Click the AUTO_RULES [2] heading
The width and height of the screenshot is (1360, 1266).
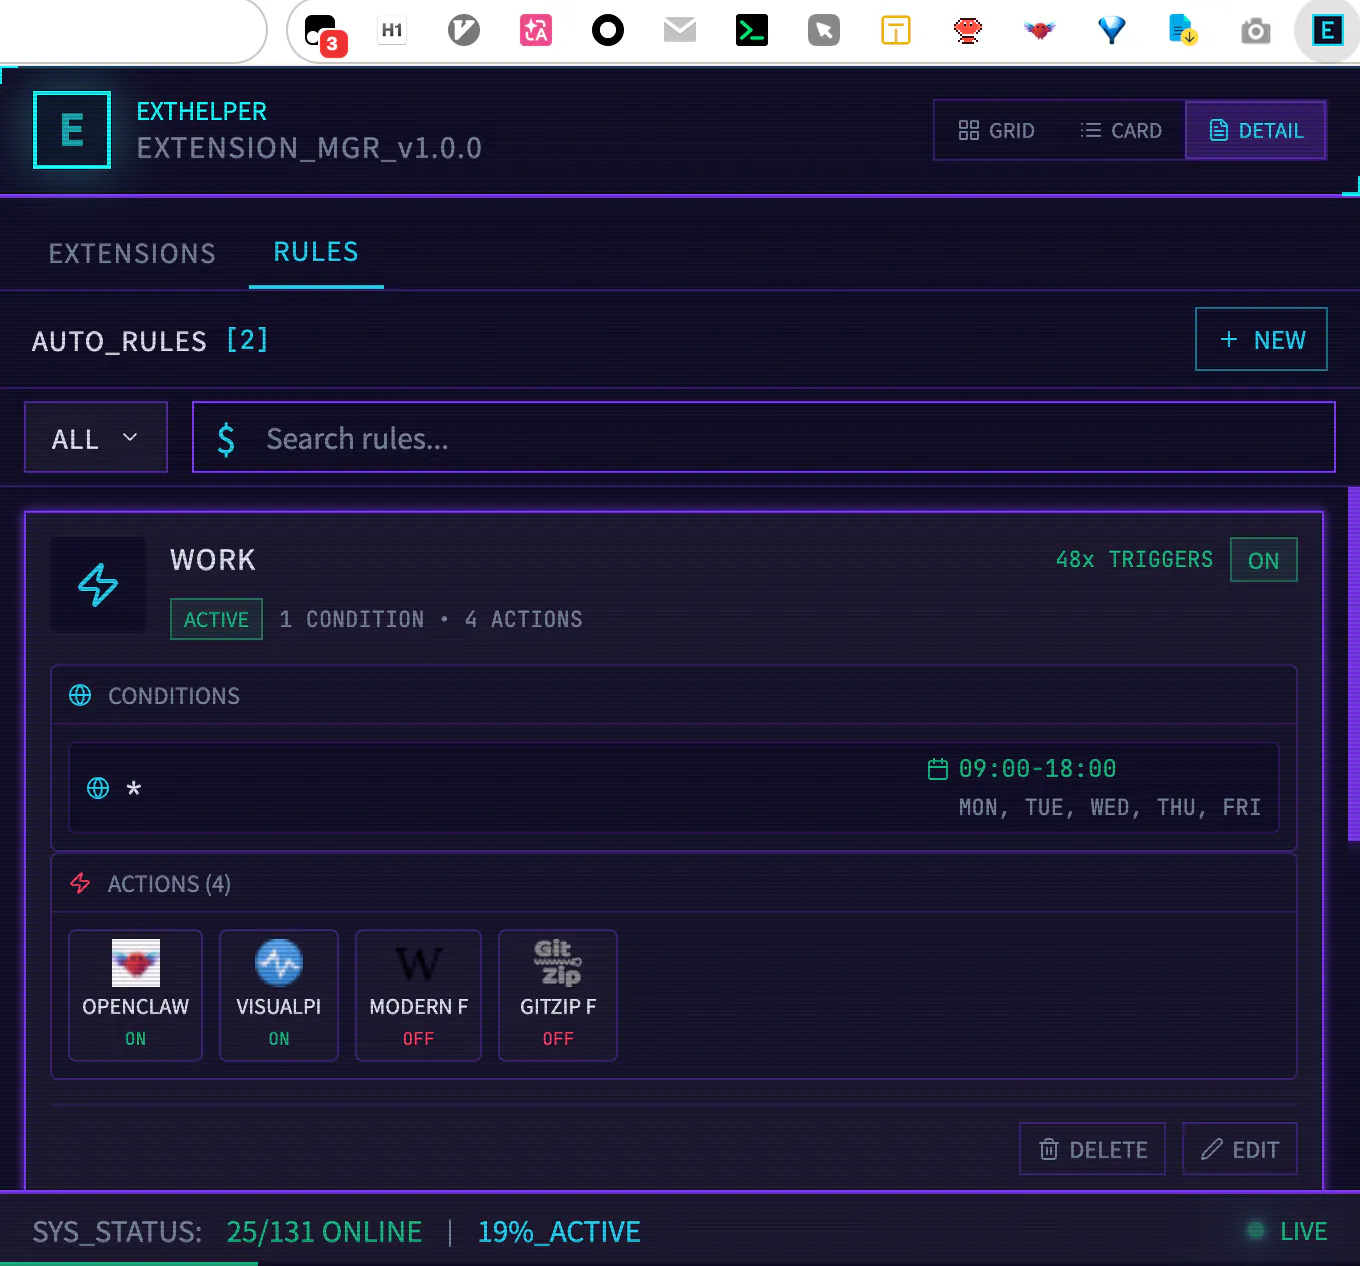[150, 340]
